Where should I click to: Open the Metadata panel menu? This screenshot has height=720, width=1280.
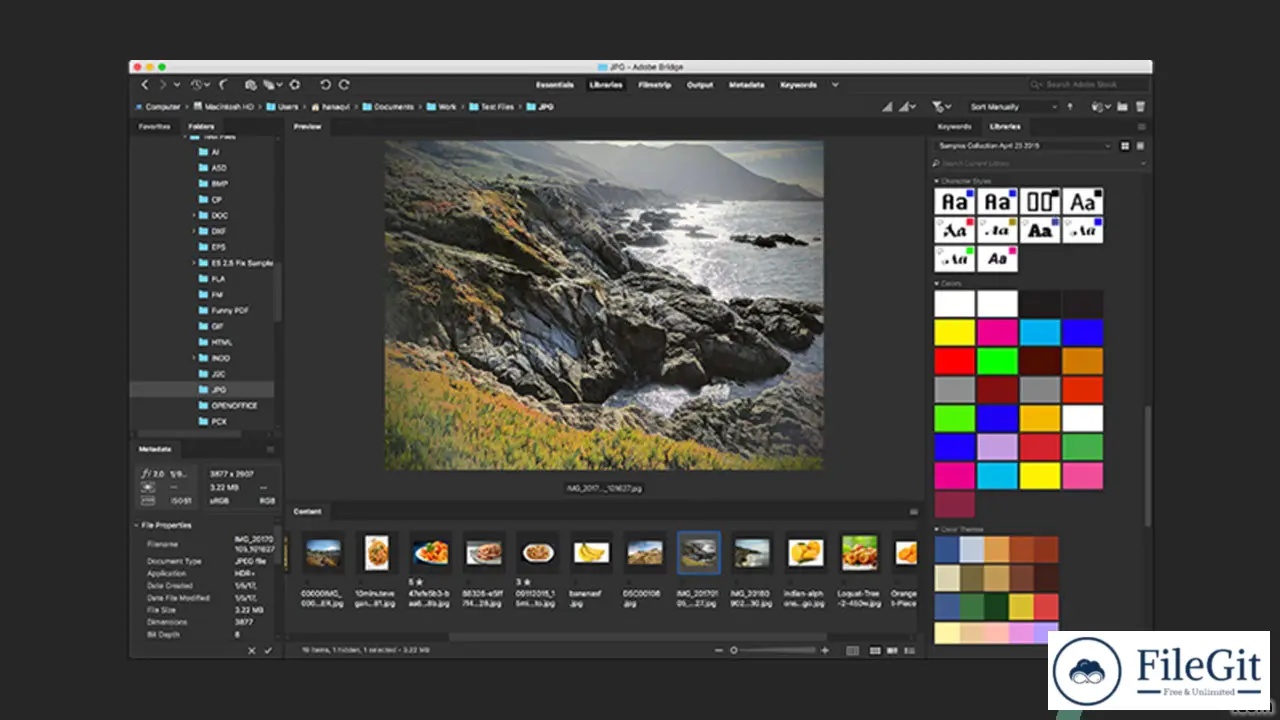[x=270, y=450]
